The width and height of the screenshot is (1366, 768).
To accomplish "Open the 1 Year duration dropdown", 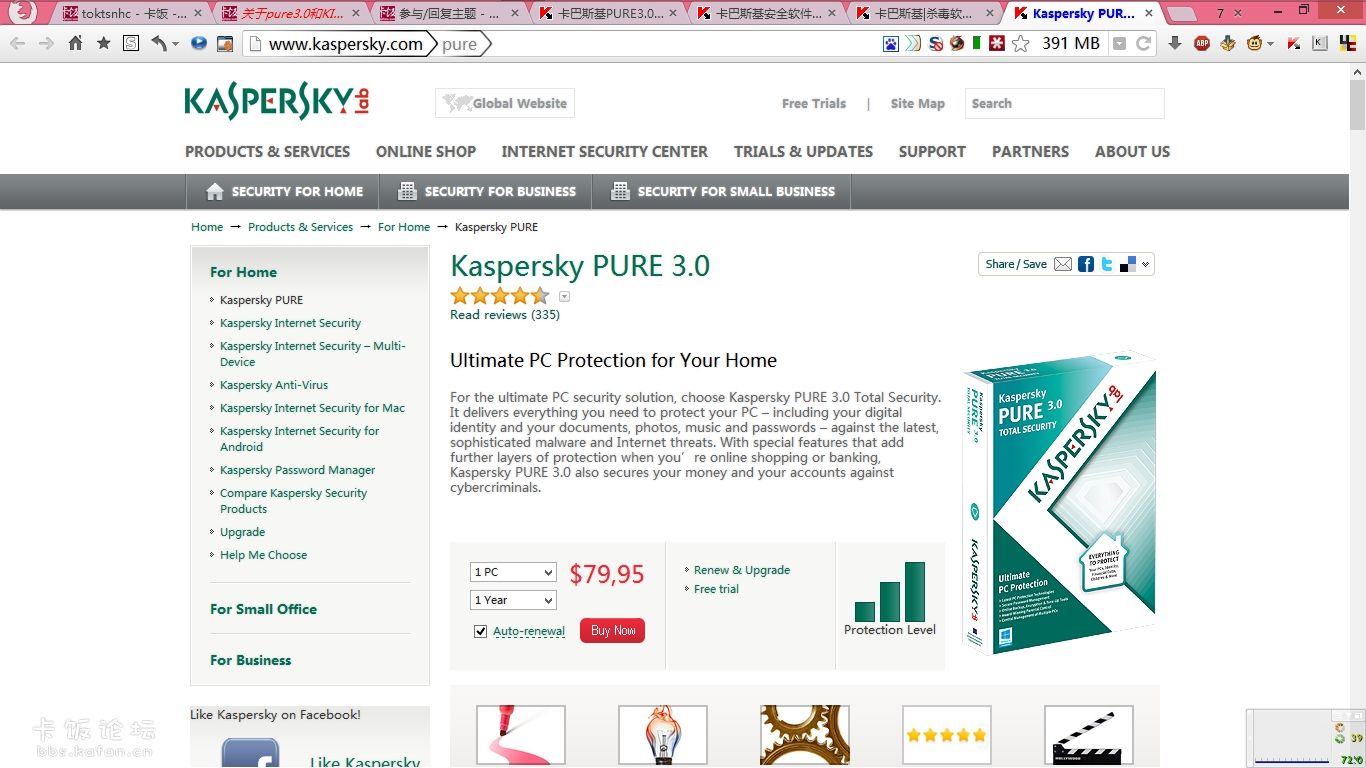I will pyautogui.click(x=513, y=600).
